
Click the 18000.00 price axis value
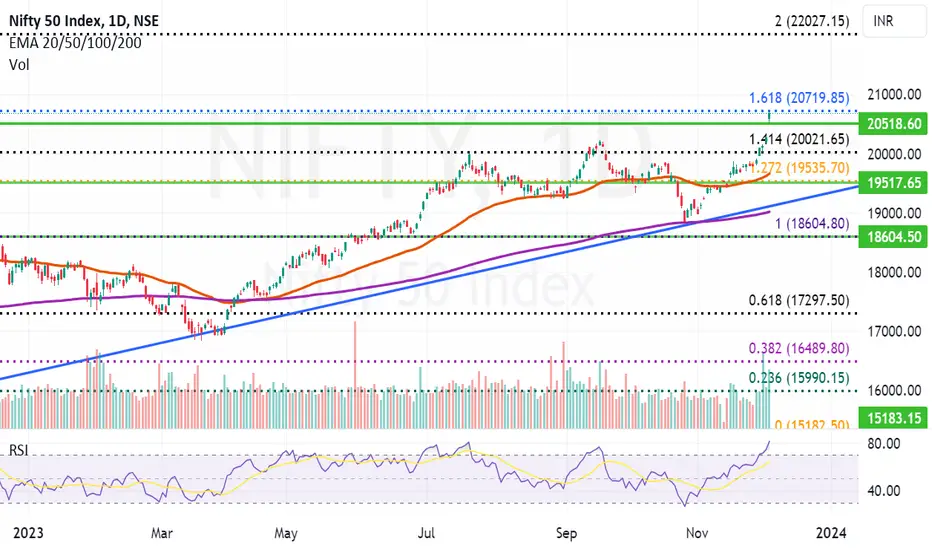click(x=894, y=272)
